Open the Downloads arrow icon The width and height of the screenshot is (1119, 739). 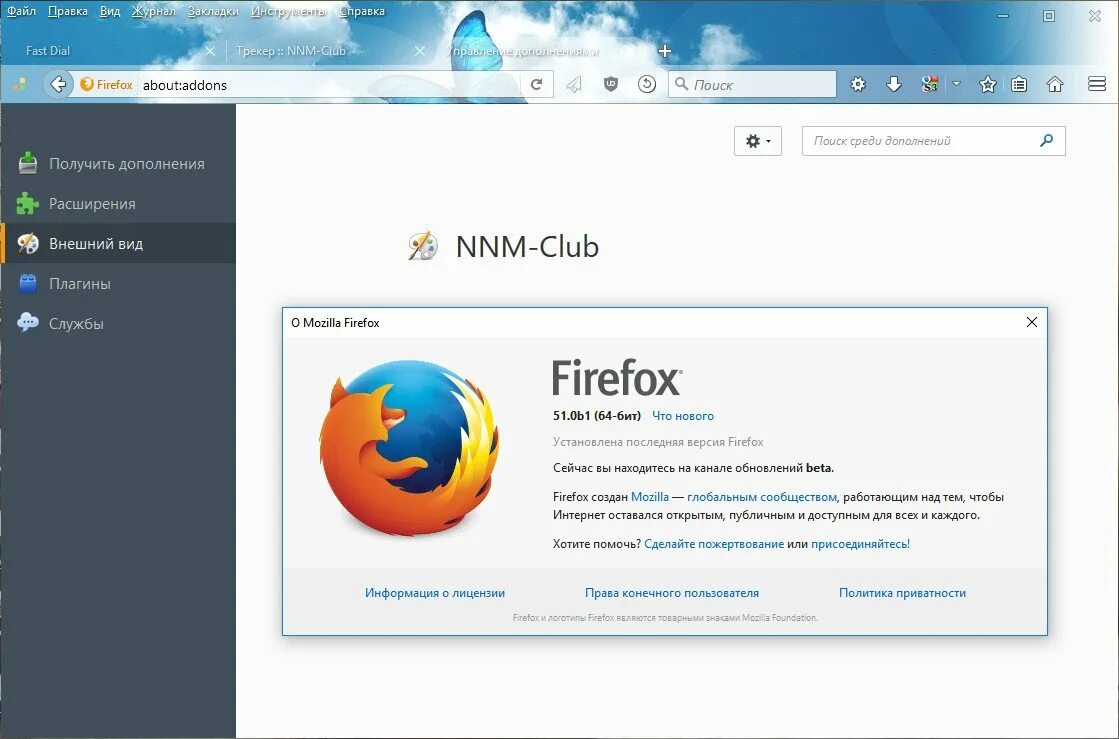[893, 84]
